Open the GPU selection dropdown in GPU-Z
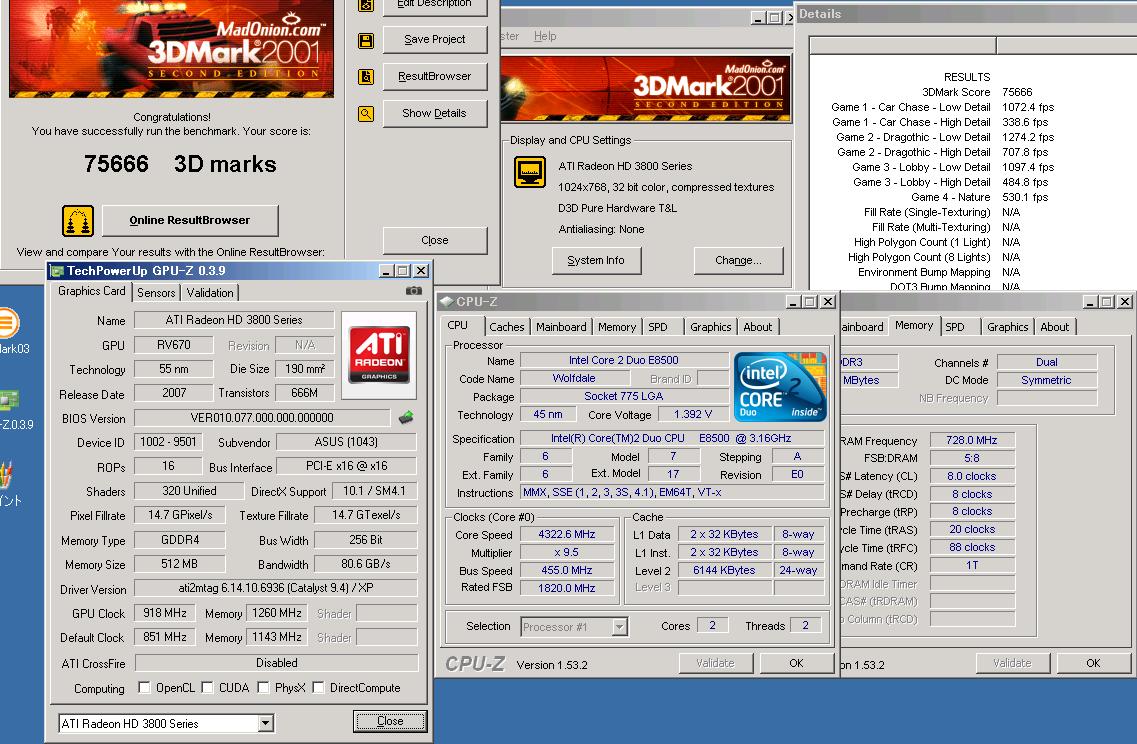 265,723
